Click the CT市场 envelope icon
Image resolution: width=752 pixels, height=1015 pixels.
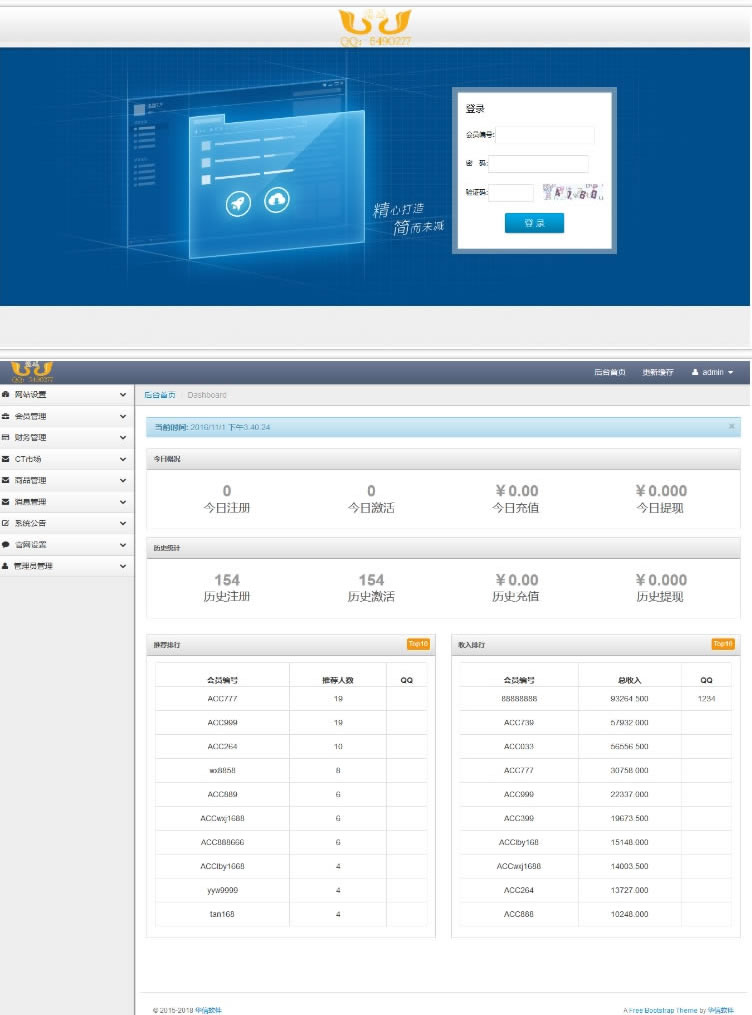click(x=5, y=459)
